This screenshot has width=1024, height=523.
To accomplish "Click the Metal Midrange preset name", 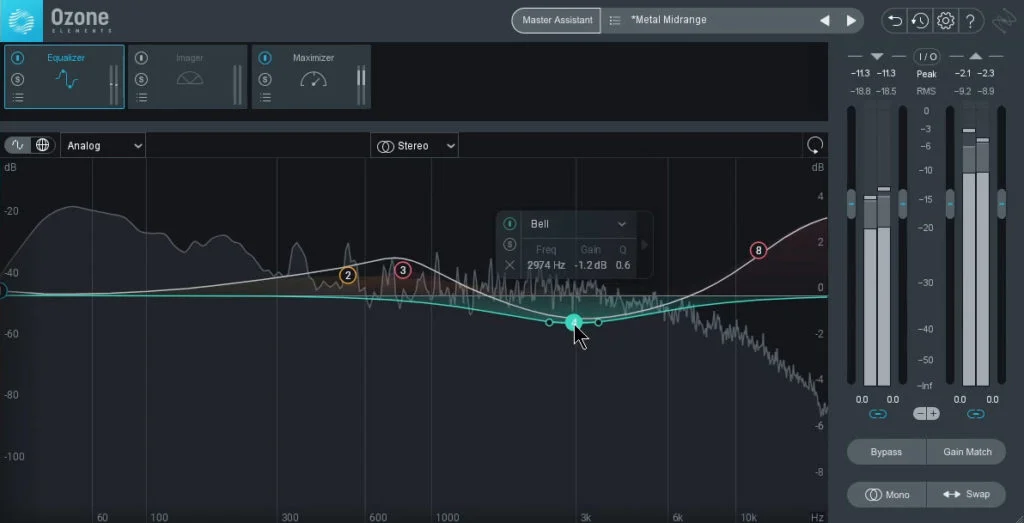I will click(x=669, y=20).
